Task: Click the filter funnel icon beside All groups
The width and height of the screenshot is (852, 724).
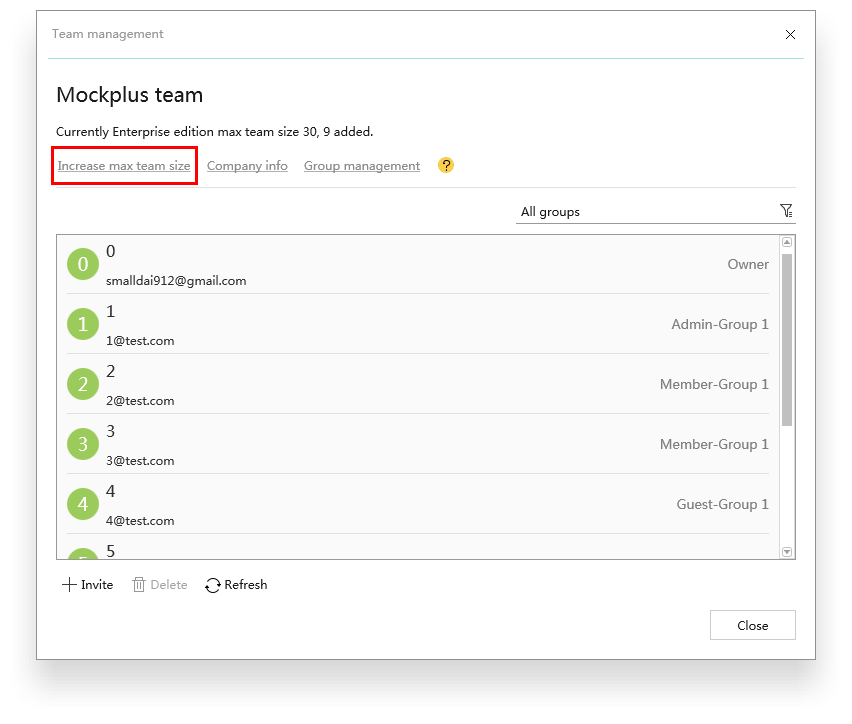Action: (786, 211)
